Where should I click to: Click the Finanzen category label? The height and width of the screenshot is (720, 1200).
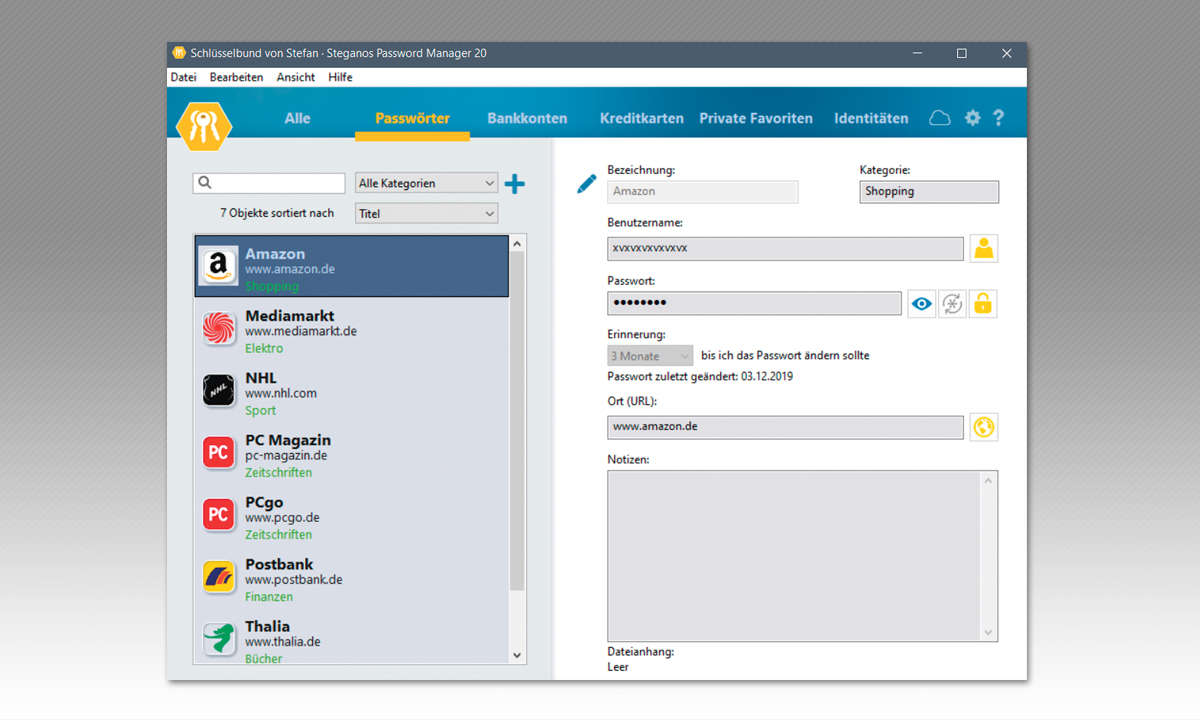[x=269, y=596]
